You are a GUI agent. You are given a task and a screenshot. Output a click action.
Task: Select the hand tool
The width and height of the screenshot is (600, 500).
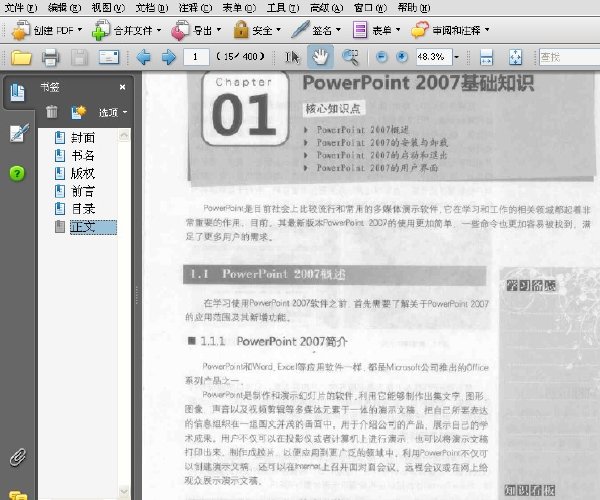click(x=320, y=57)
